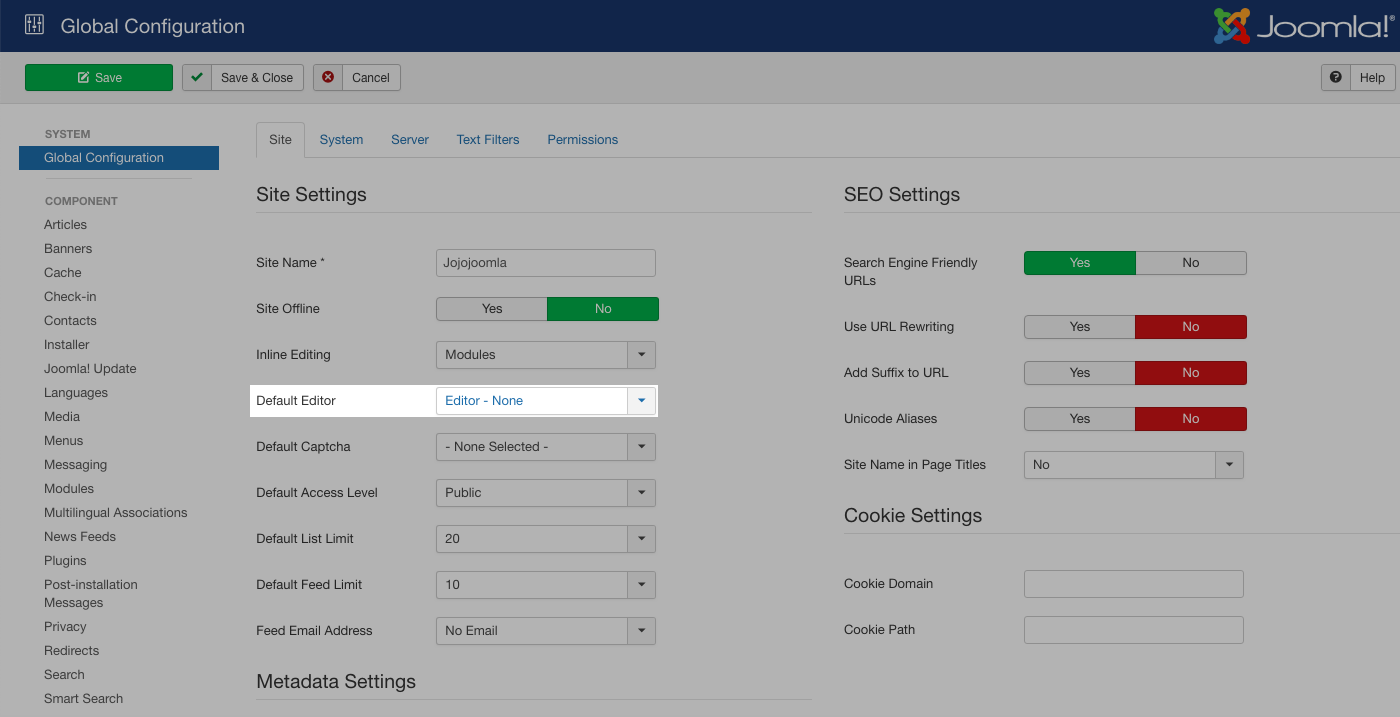Open the Default List Limit dropdown

546,539
